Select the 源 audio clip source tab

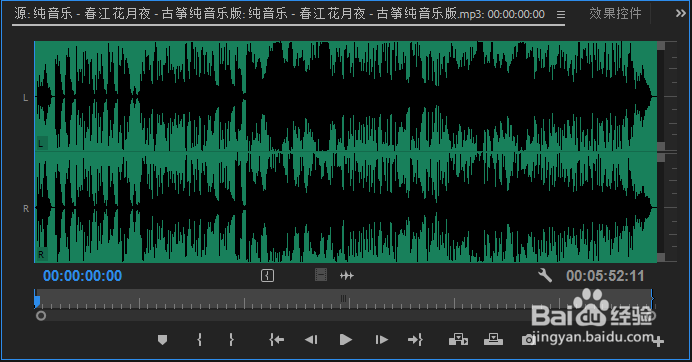pos(279,14)
